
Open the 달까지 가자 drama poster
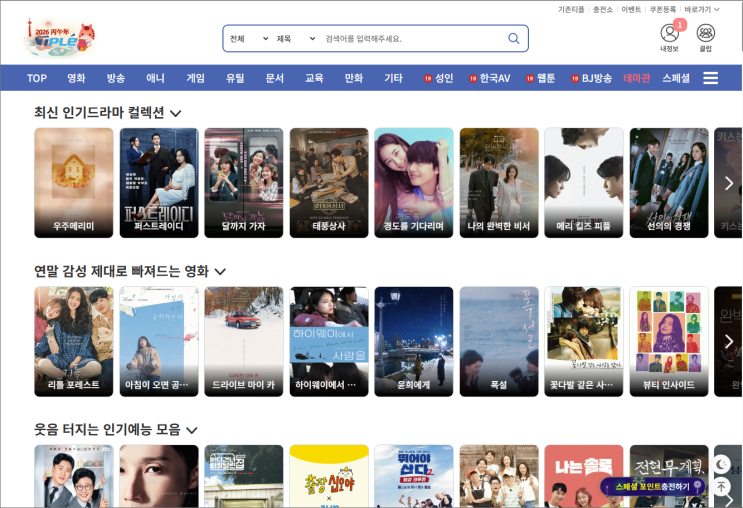tap(244, 183)
